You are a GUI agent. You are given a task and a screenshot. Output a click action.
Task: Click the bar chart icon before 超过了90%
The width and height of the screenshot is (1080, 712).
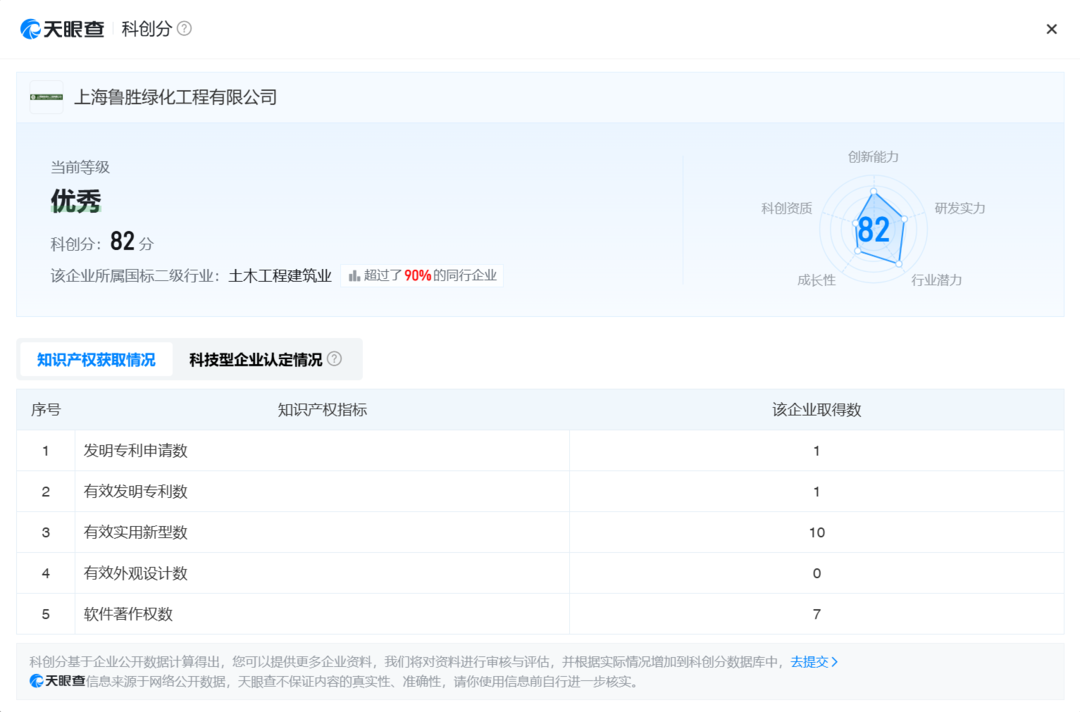(354, 275)
